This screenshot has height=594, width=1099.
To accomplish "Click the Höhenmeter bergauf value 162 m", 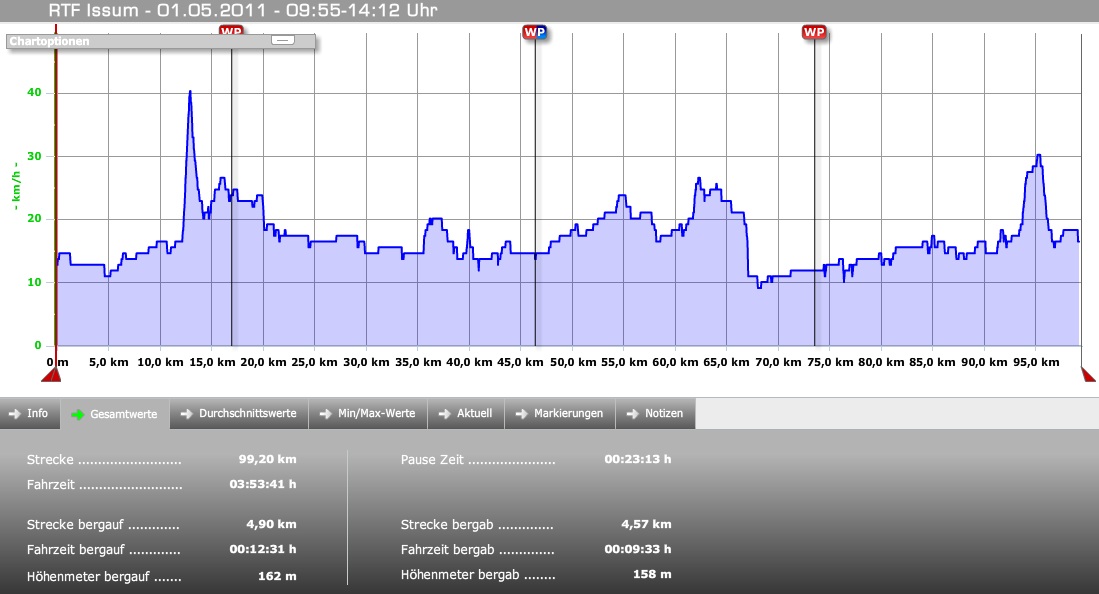I will pyautogui.click(x=277, y=575).
